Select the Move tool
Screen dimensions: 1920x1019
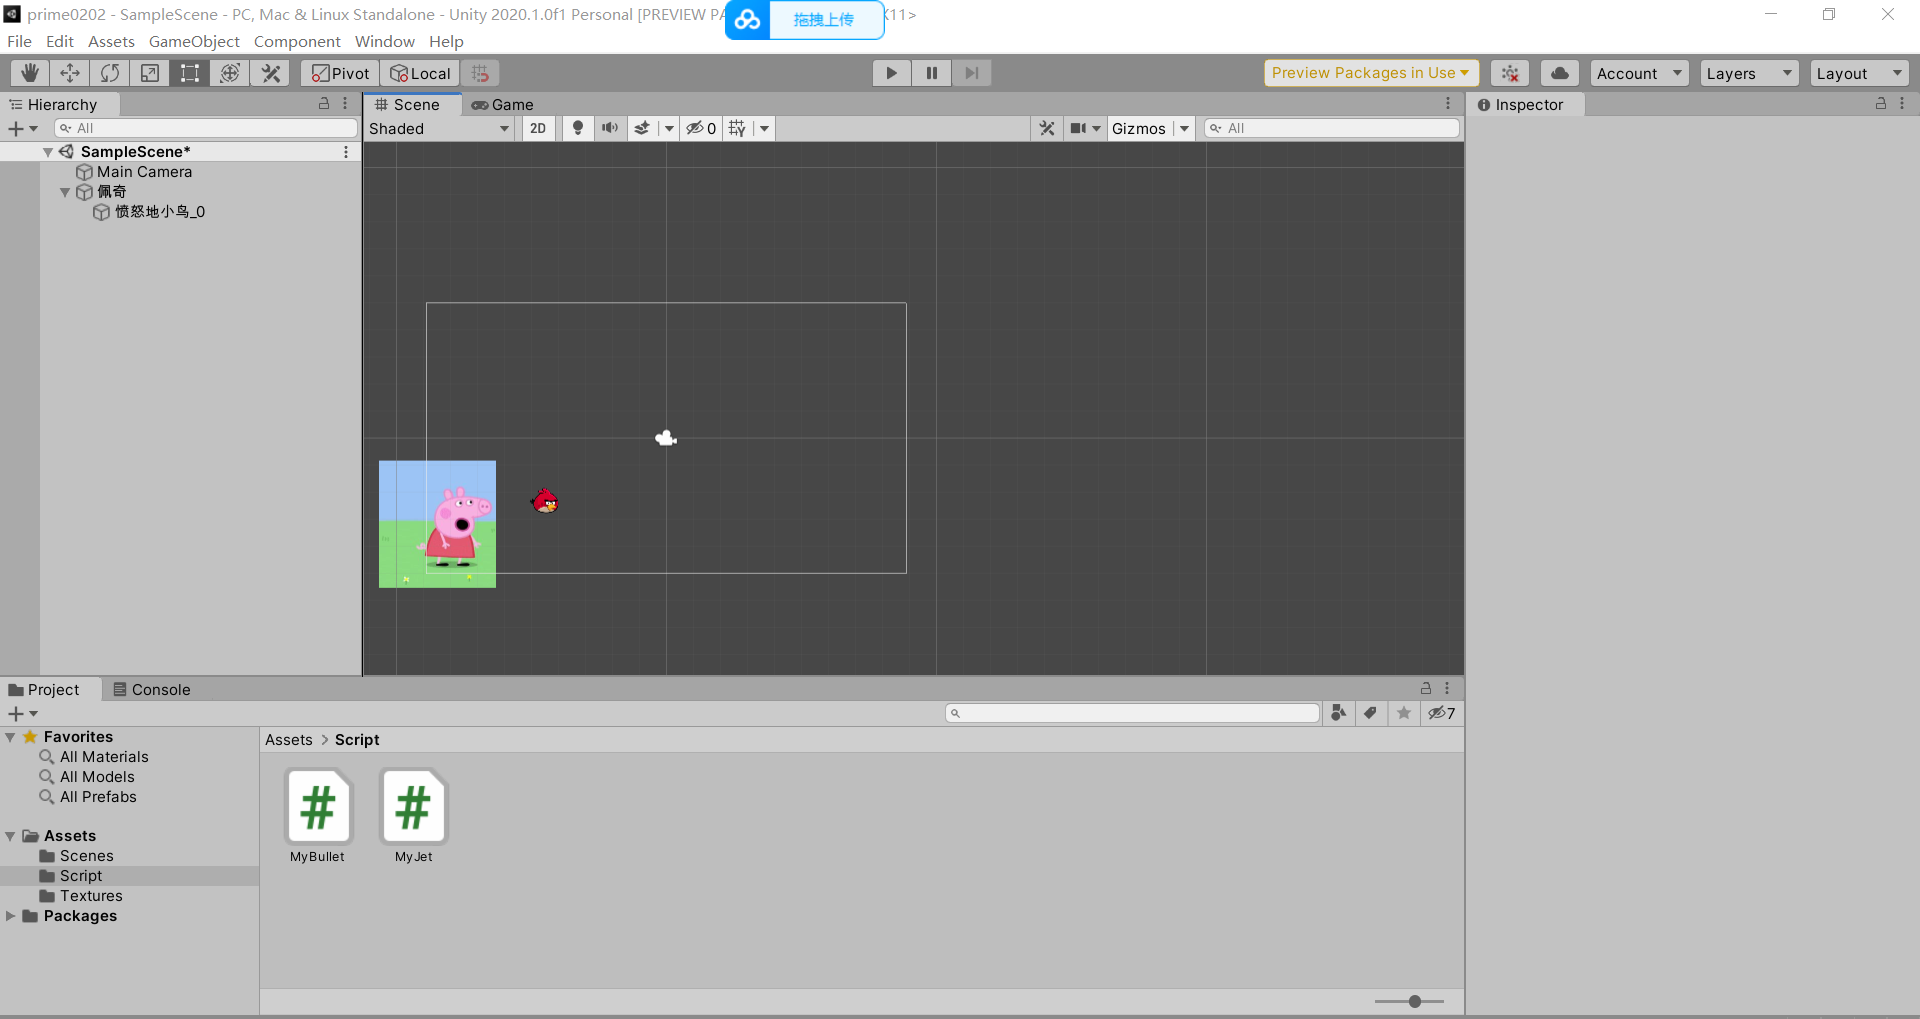[70, 73]
